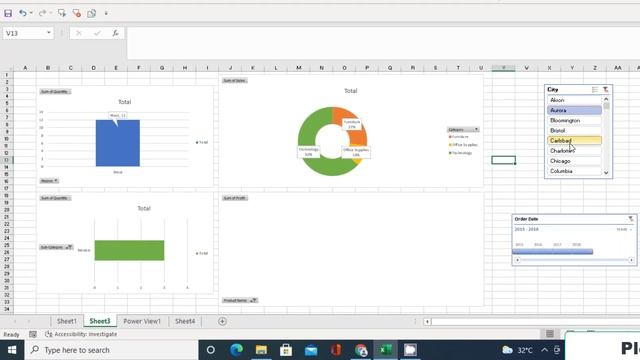
Task: Open the Customize Quick Access Toolbar dropdown
Action: click(x=106, y=13)
